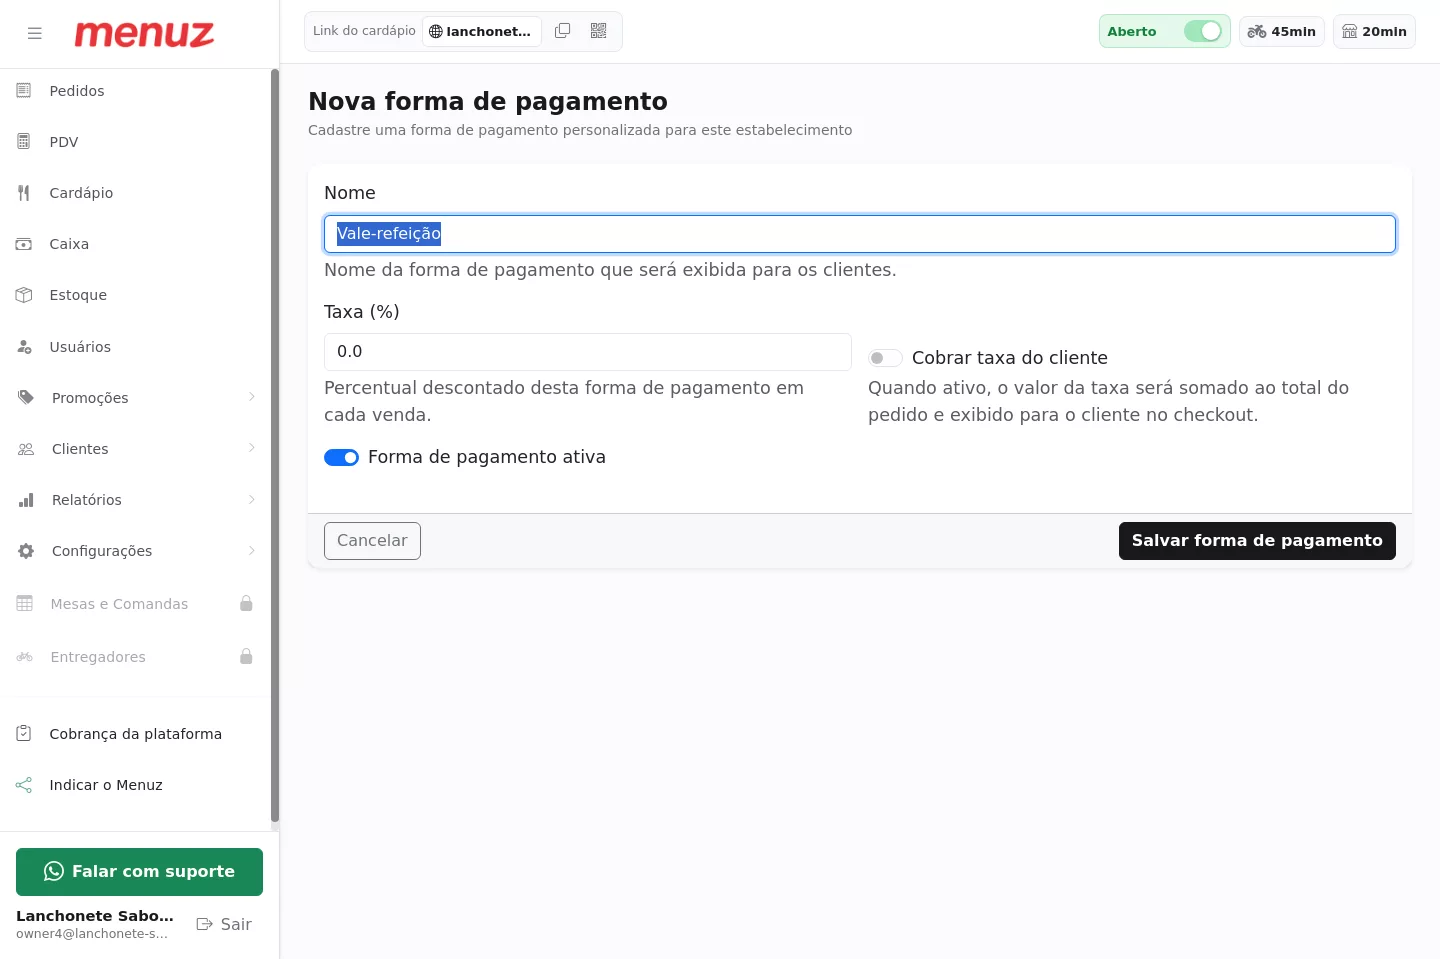
Task: Click Falar com suporte button
Action: pos(139,872)
